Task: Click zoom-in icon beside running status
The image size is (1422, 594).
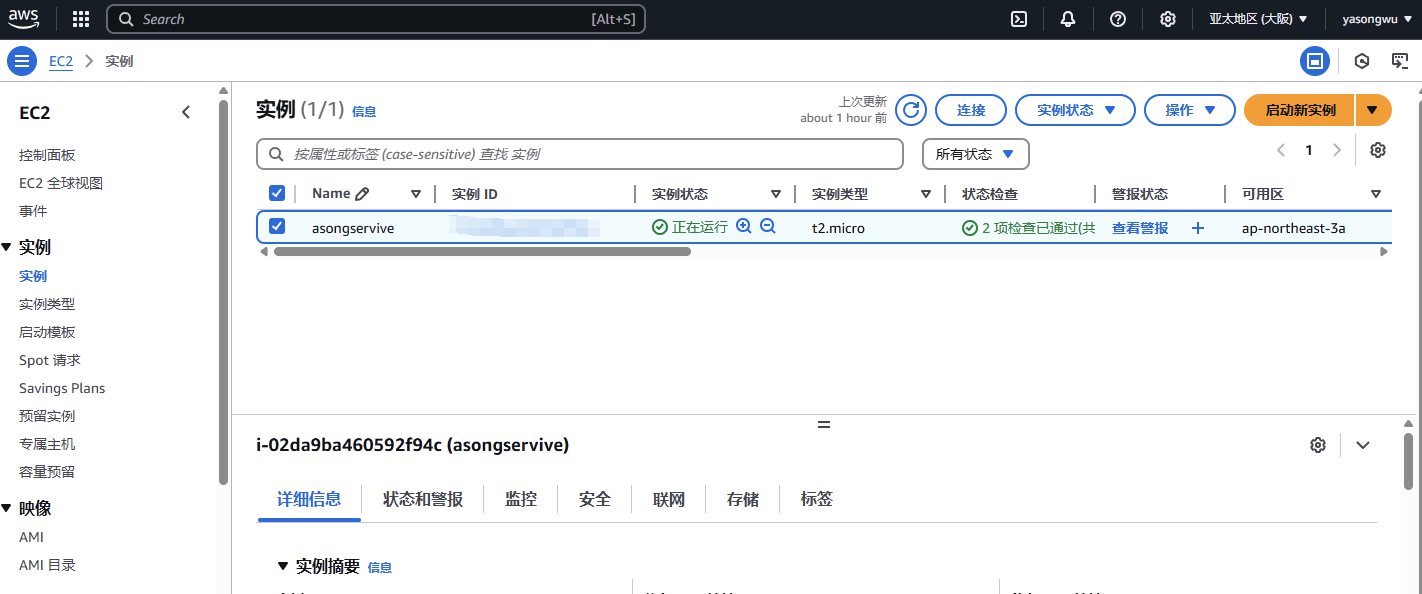Action: coord(743,227)
